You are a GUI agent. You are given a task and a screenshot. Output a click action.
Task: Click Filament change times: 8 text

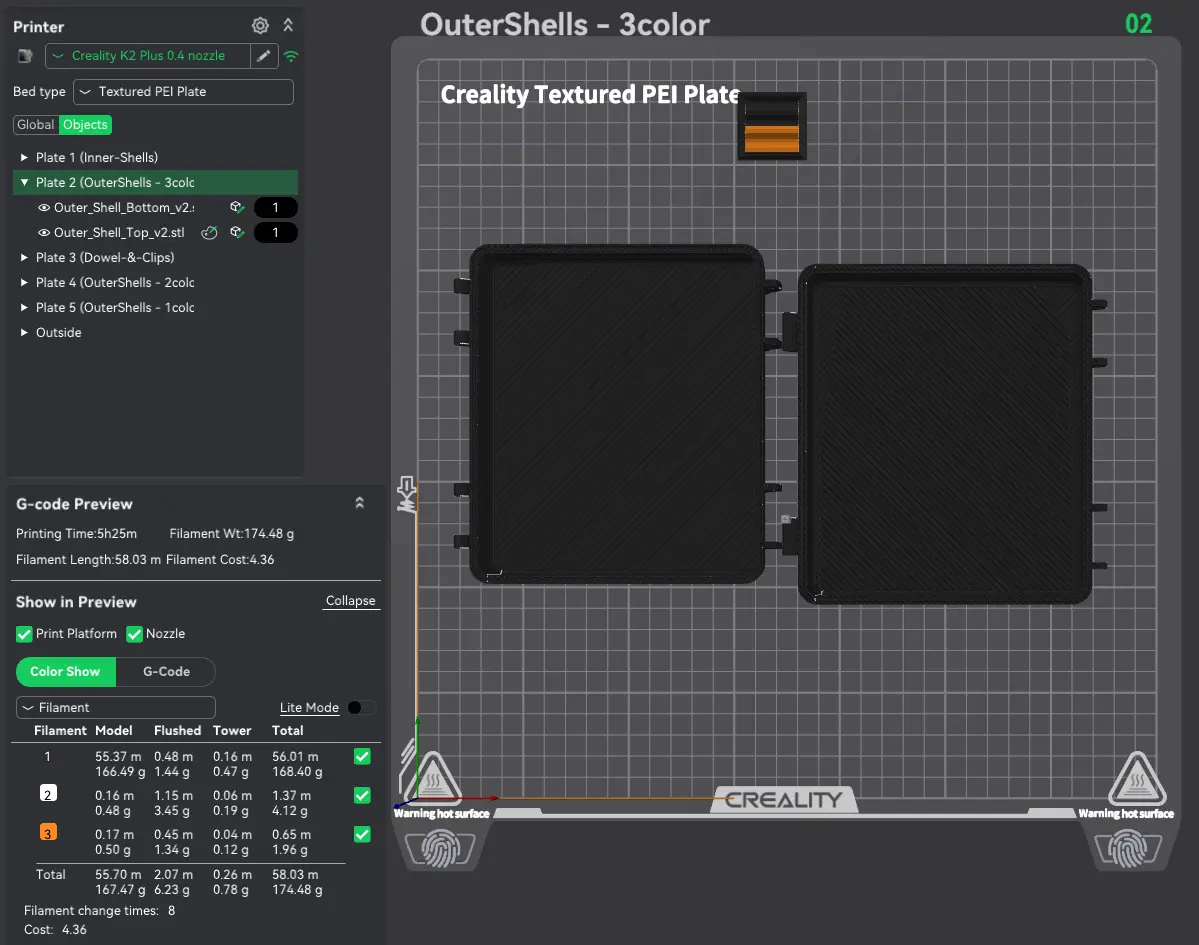[x=99, y=911]
